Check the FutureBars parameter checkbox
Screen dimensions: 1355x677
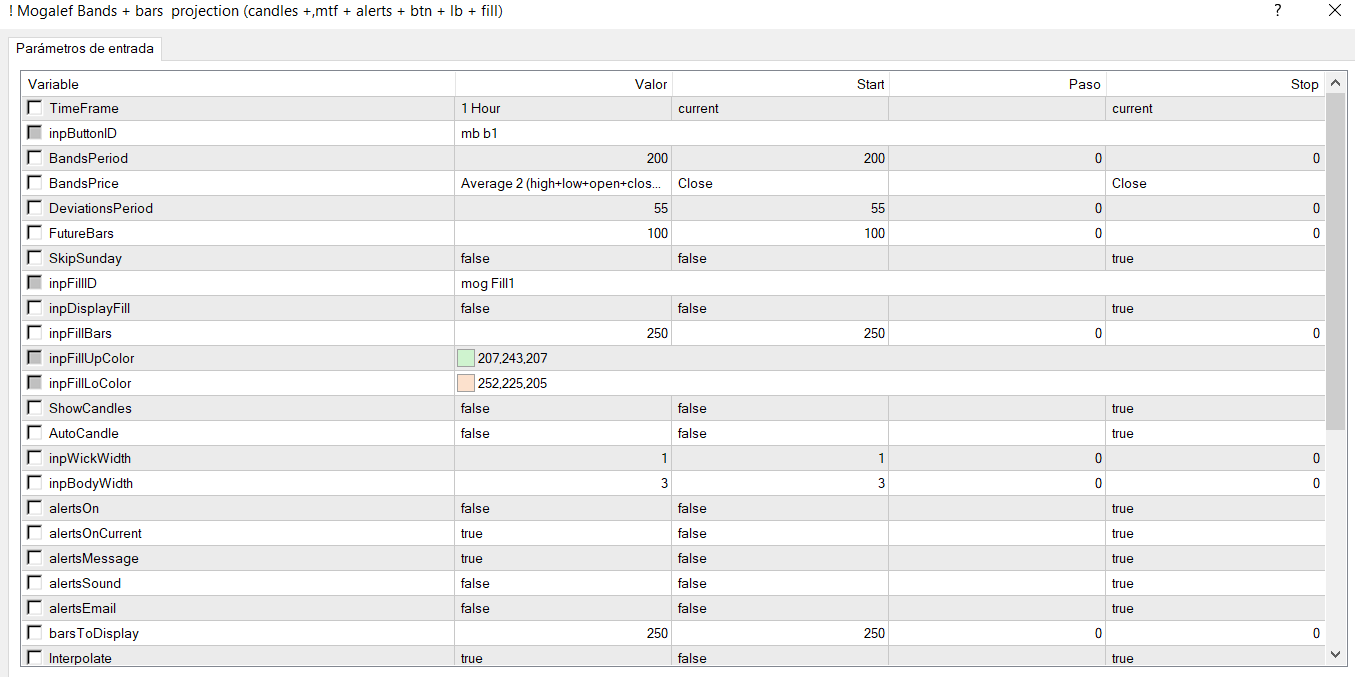[35, 233]
